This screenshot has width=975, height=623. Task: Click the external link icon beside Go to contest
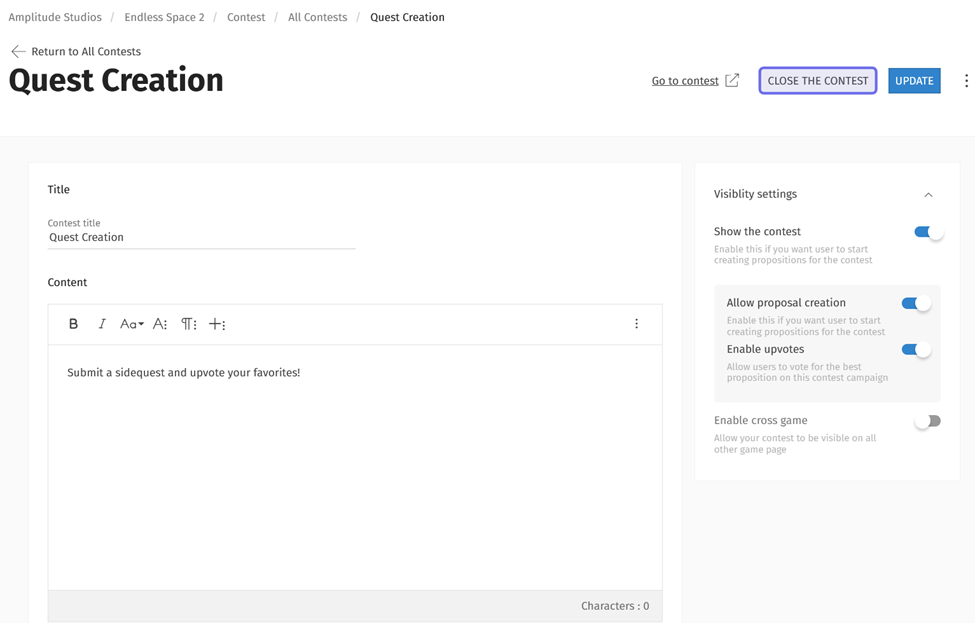(x=732, y=81)
